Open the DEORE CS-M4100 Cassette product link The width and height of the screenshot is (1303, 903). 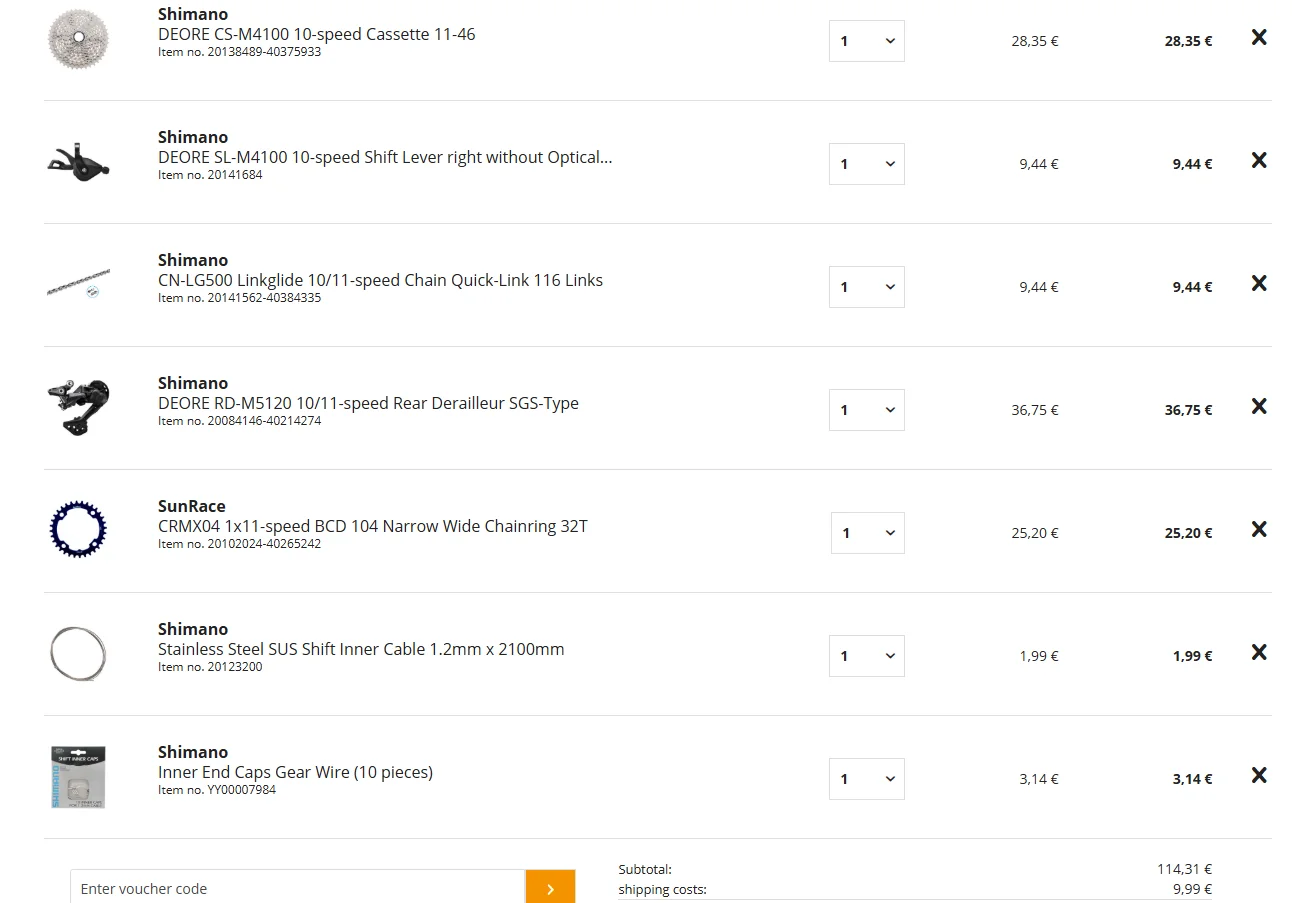pos(316,34)
